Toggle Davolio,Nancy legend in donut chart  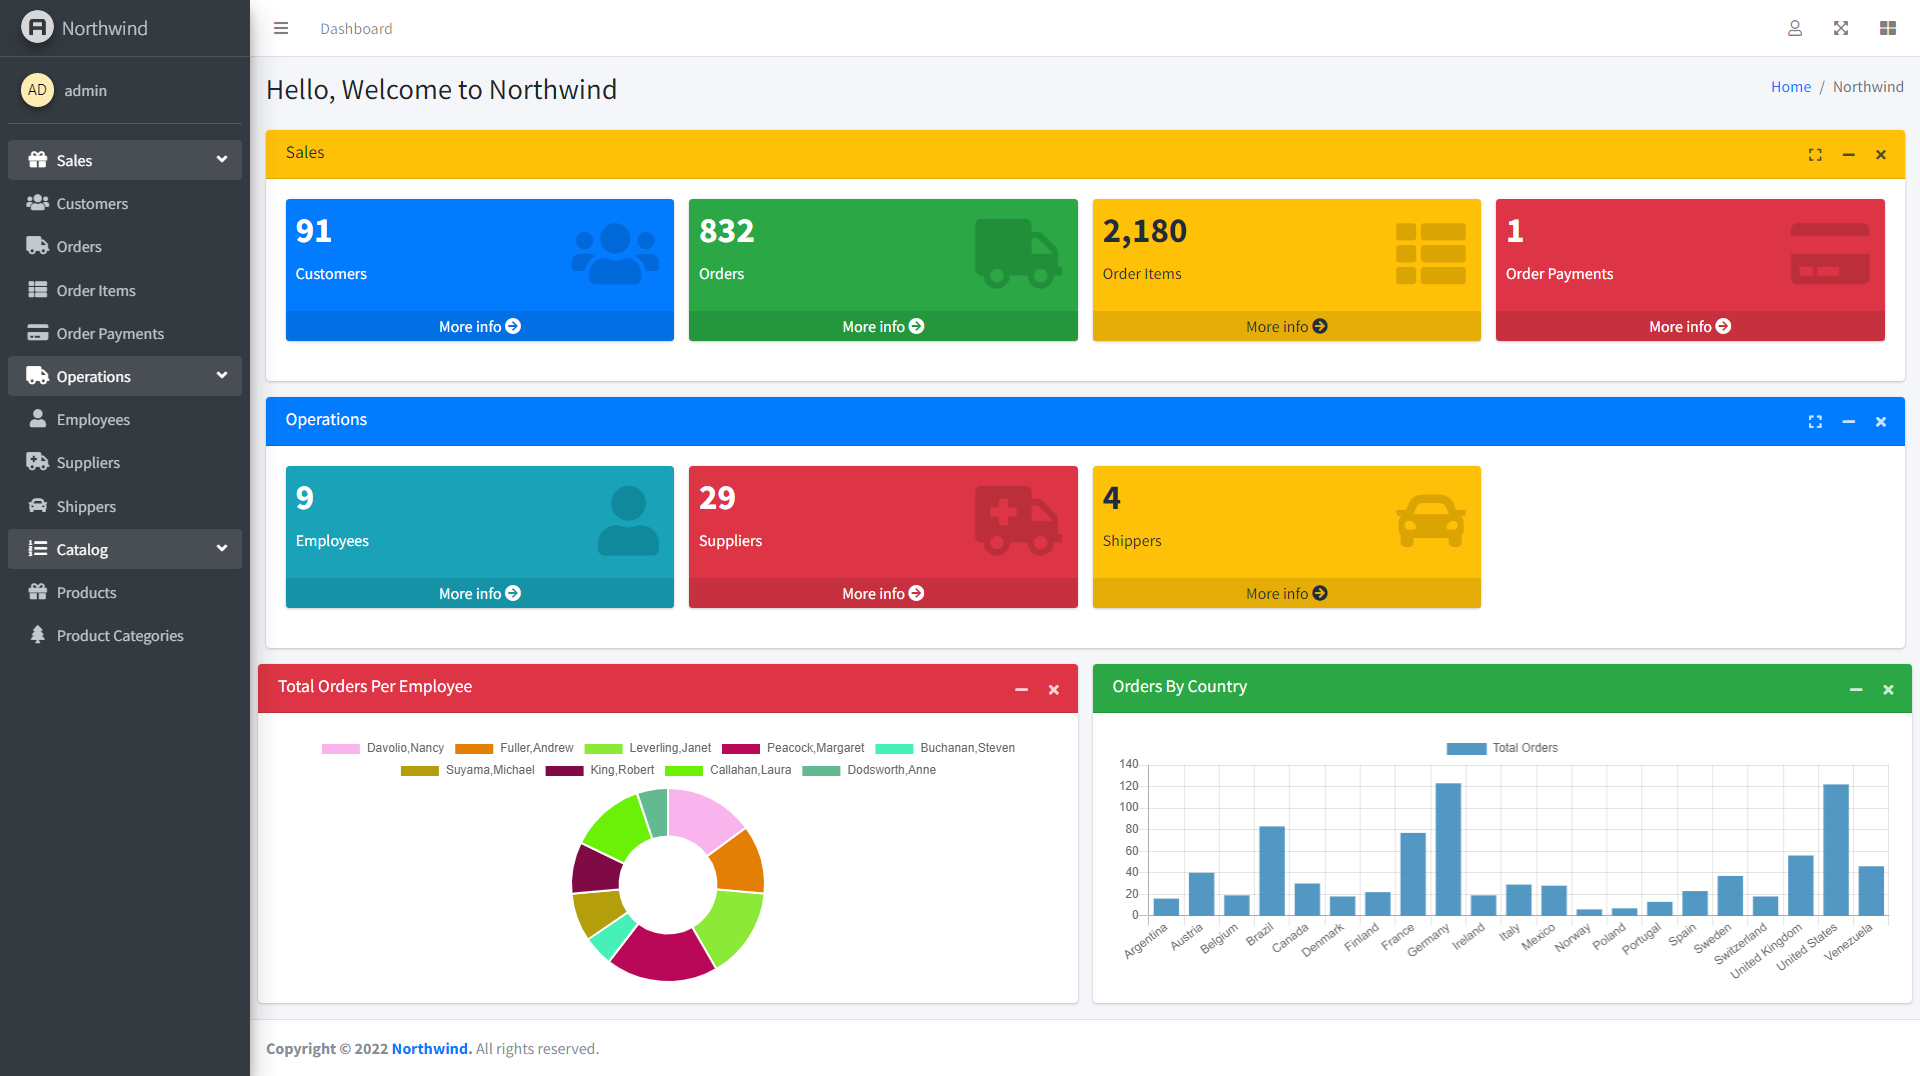pos(383,748)
